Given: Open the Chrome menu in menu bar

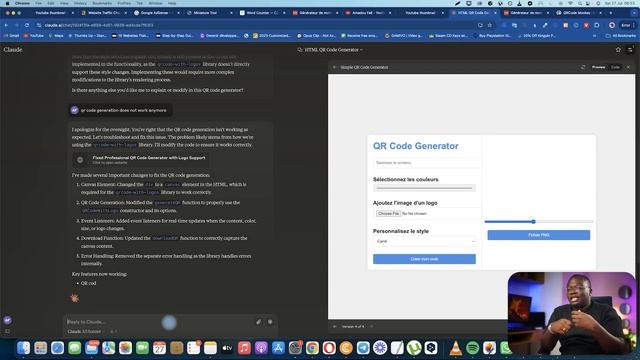Looking at the screenshot, I should coord(22,3).
